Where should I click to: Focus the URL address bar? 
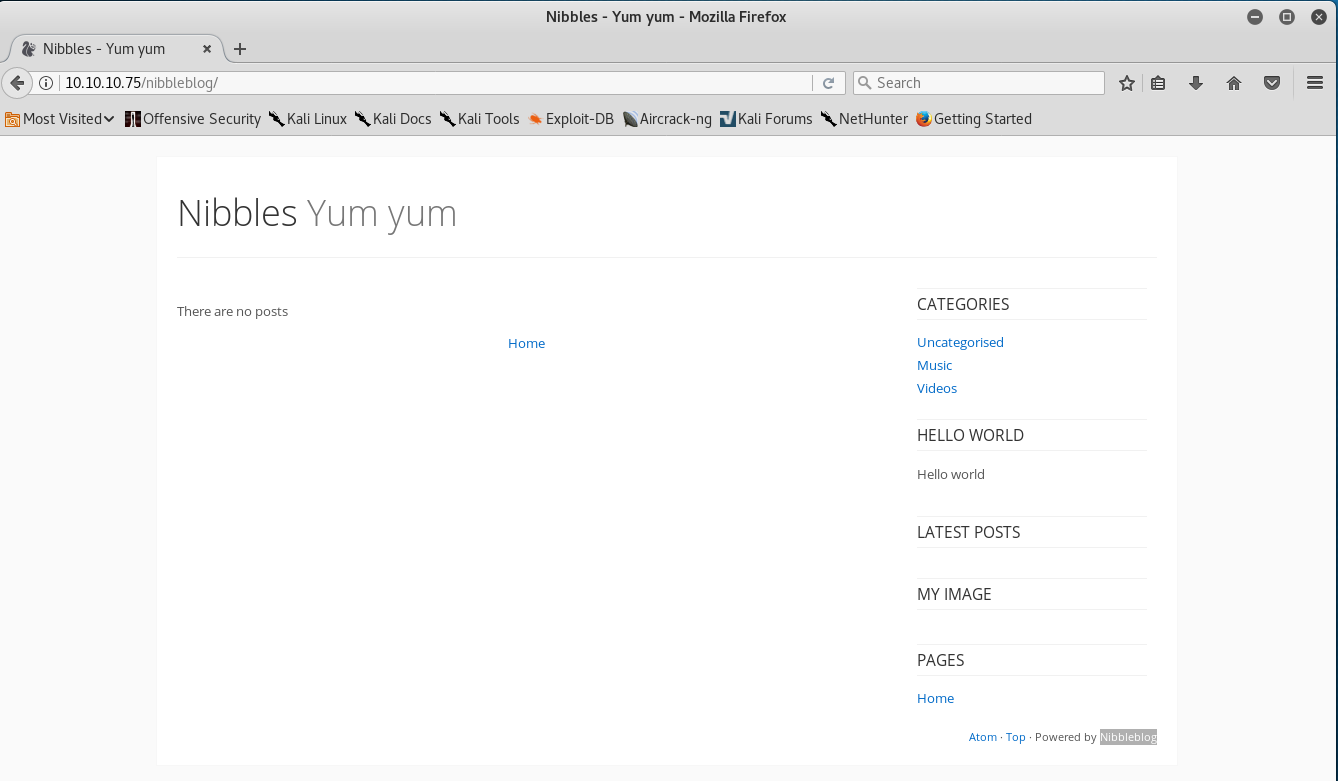point(436,83)
